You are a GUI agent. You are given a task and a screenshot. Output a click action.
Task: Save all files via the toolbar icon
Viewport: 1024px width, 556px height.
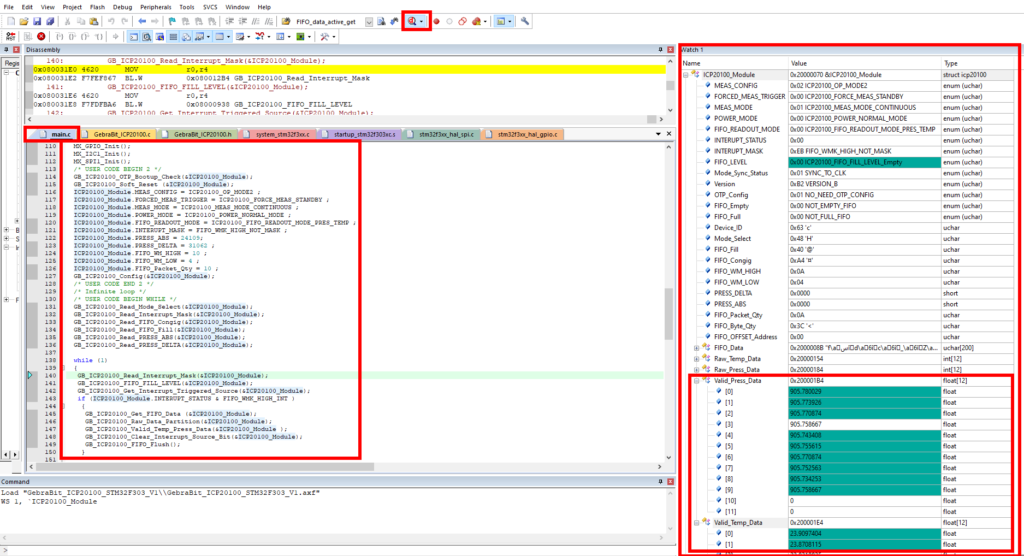50,22
